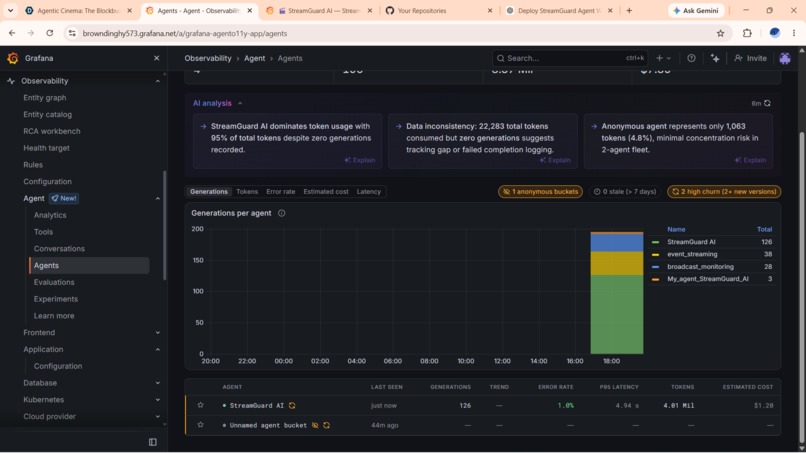Screen dimensions: 806x453
Task: Toggle the 2 high churn filter
Action: click(724, 192)
